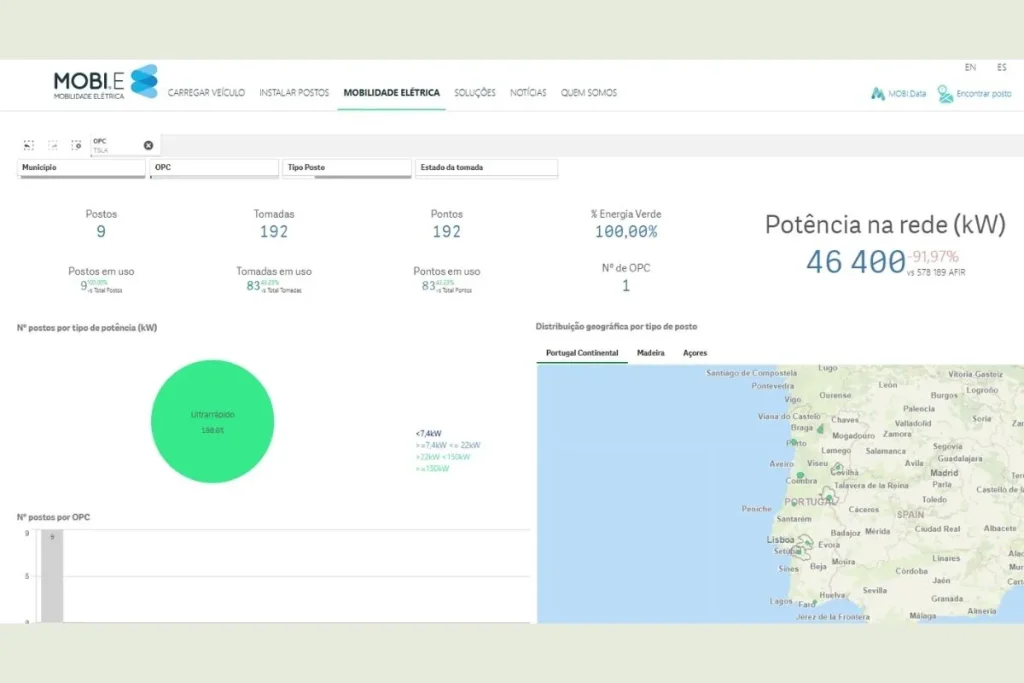The width and height of the screenshot is (1024, 683).
Task: Select the Açores map tab
Action: tap(695, 353)
